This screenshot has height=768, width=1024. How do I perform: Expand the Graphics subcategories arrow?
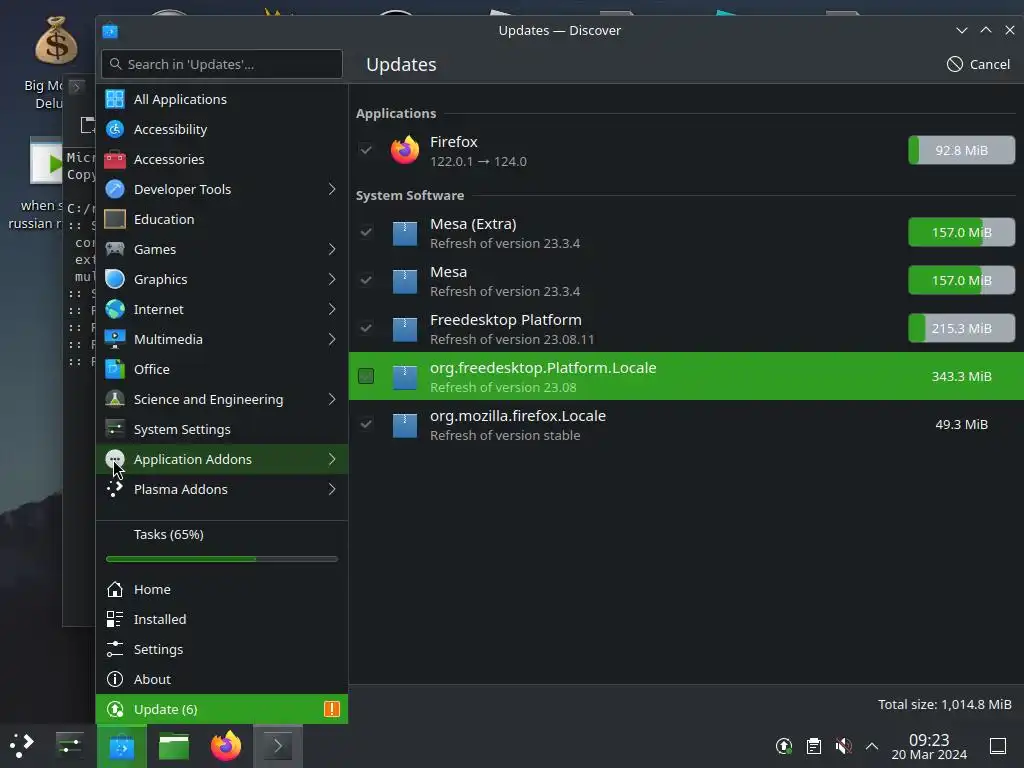click(x=332, y=280)
